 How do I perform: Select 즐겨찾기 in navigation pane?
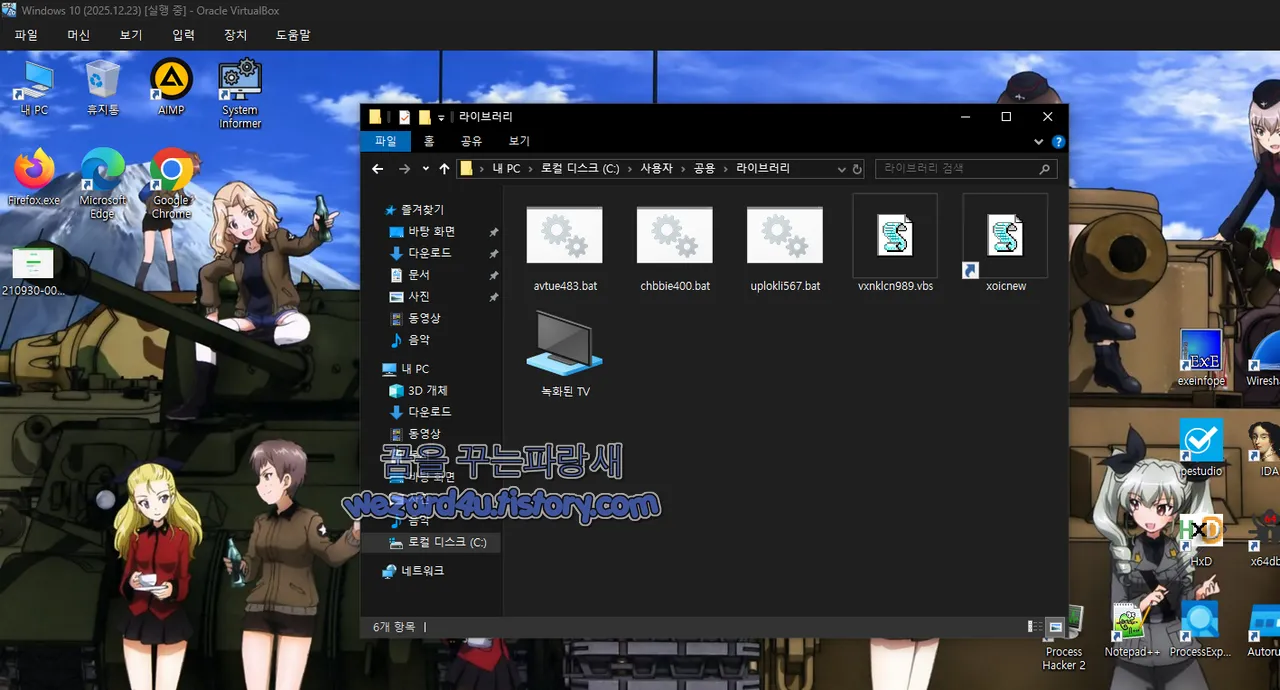click(x=423, y=210)
